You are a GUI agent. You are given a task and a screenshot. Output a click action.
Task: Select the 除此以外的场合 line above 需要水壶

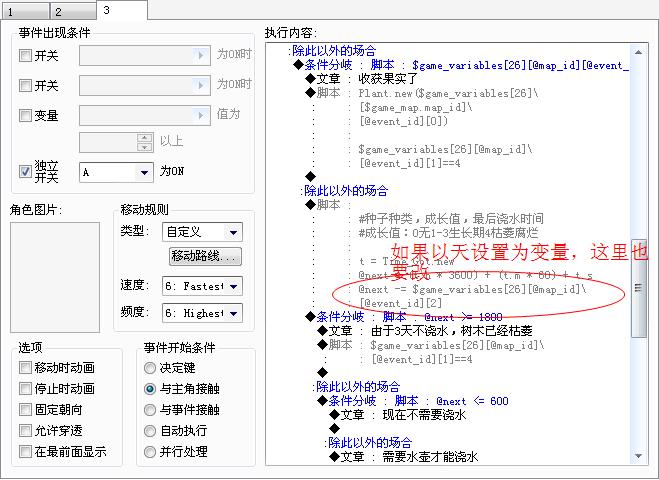pyautogui.click(x=368, y=442)
